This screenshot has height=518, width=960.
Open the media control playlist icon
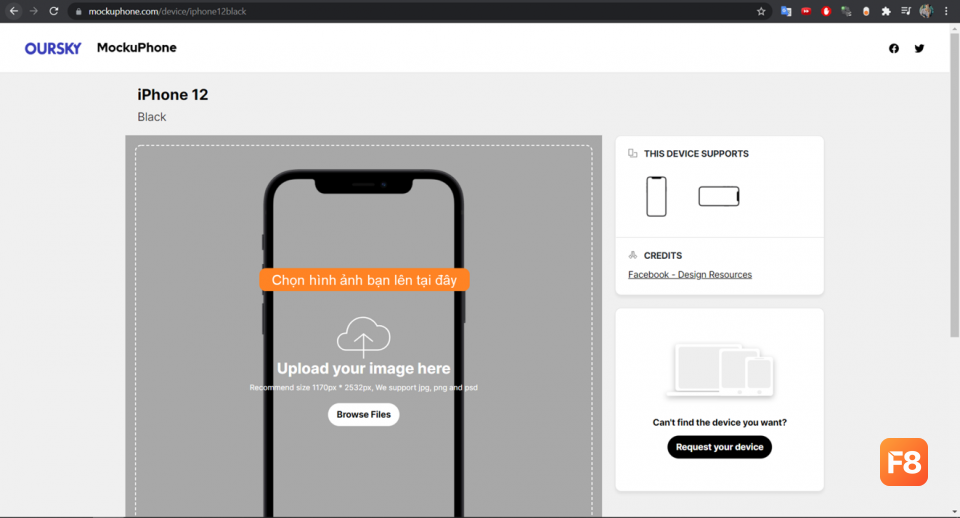coord(906,11)
